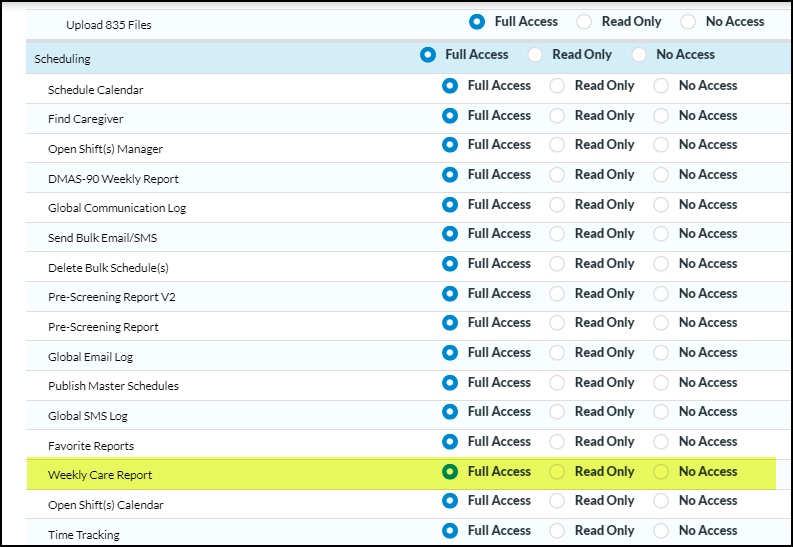793x547 pixels.
Task: Set Time Tracking to Read Only
Action: pos(557,531)
